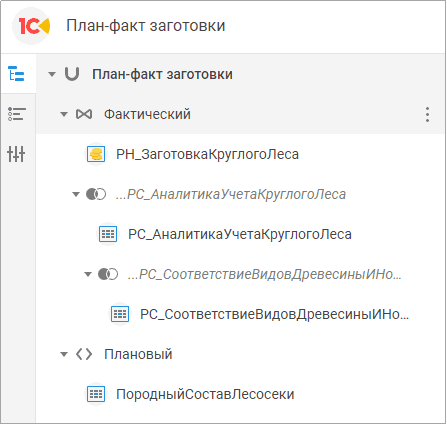This screenshot has width=447, height=425.
Task: Click the join icon beside Фактический
Action: 84,114
